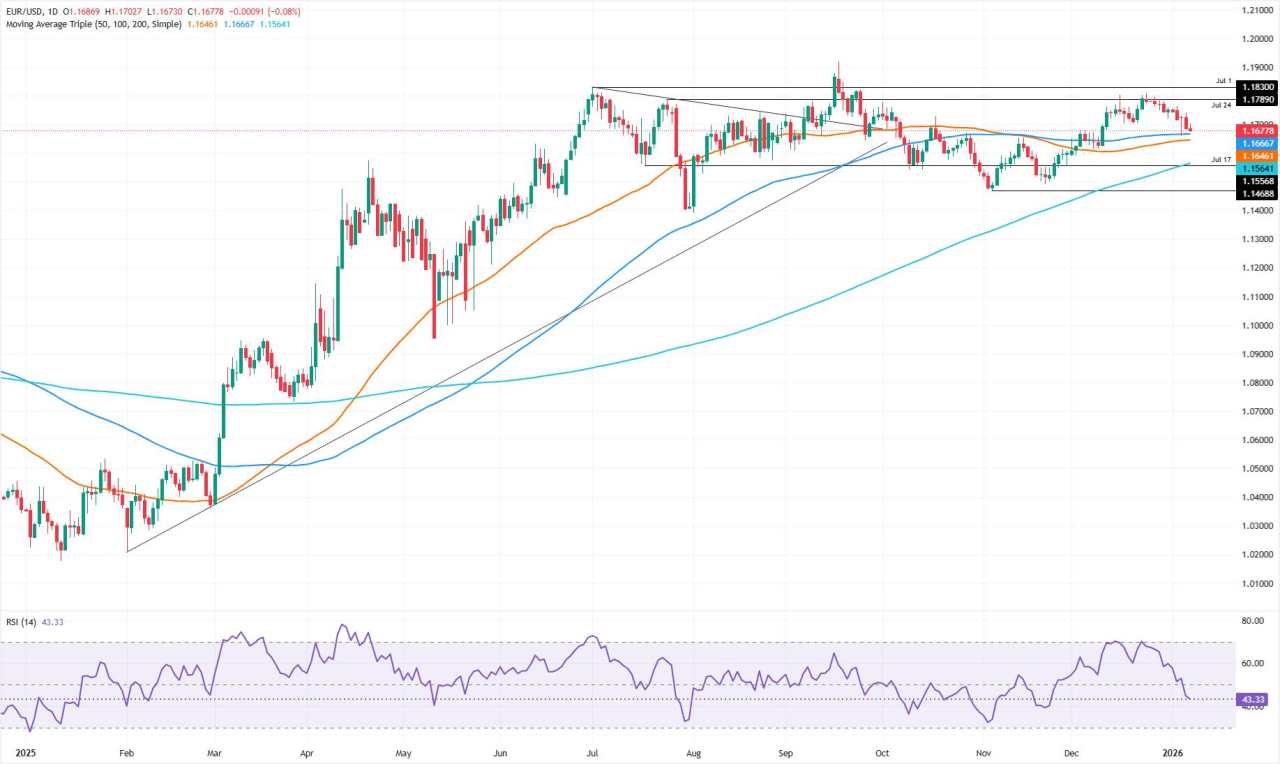Image resolution: width=1280 pixels, height=764 pixels.
Task: Click the 2026 label on the time axis
Action: click(x=1171, y=753)
